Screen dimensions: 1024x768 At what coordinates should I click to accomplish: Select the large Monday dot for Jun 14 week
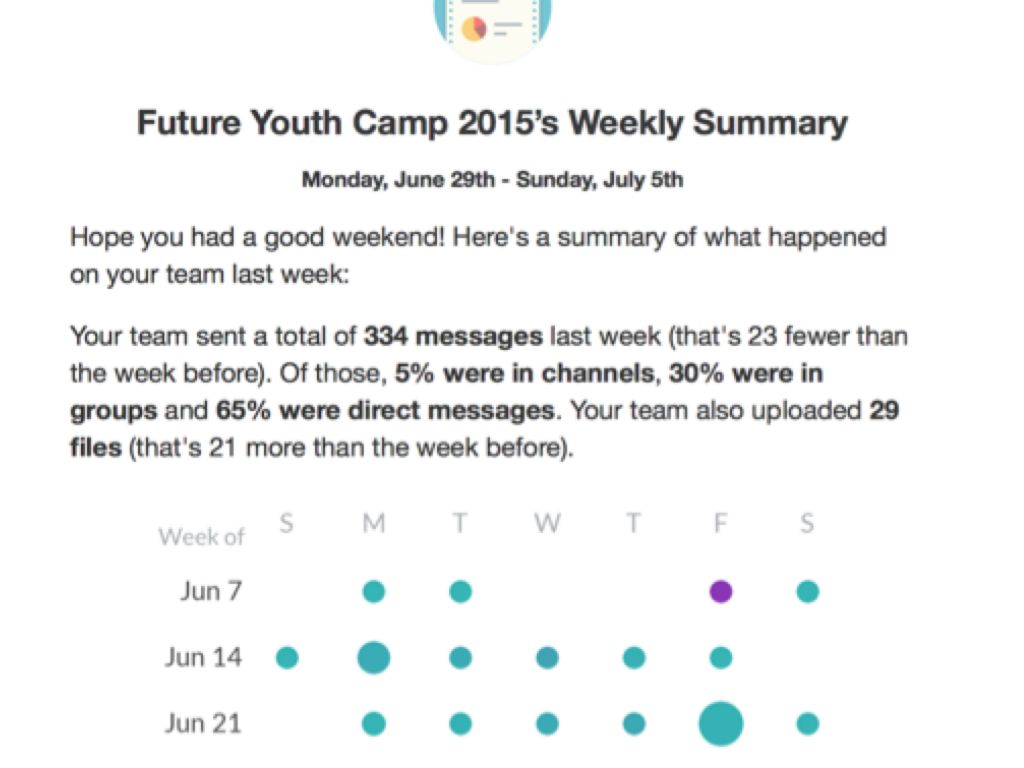374,658
